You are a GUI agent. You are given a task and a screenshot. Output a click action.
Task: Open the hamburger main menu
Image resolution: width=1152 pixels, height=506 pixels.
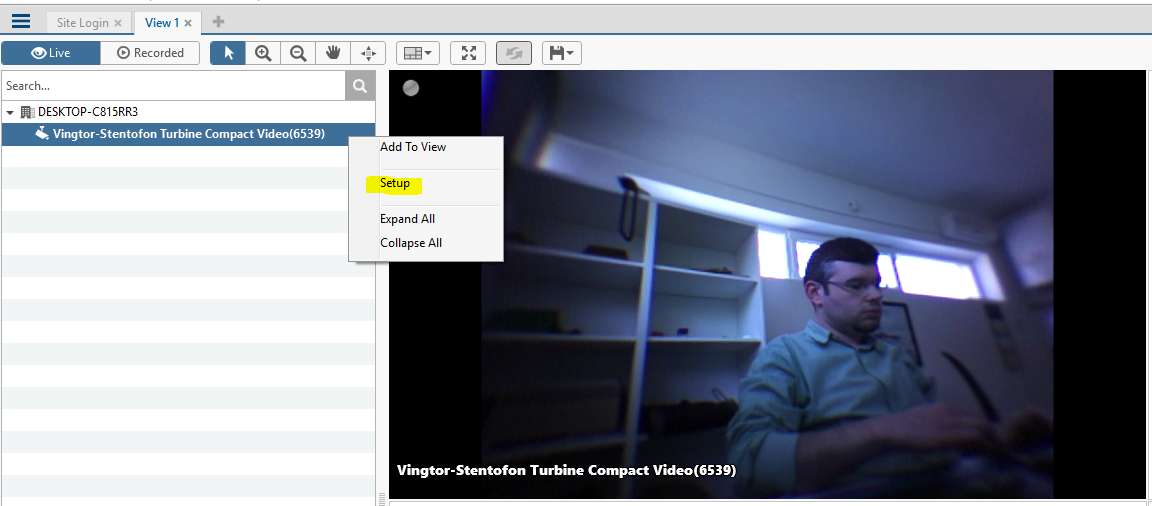coord(20,22)
